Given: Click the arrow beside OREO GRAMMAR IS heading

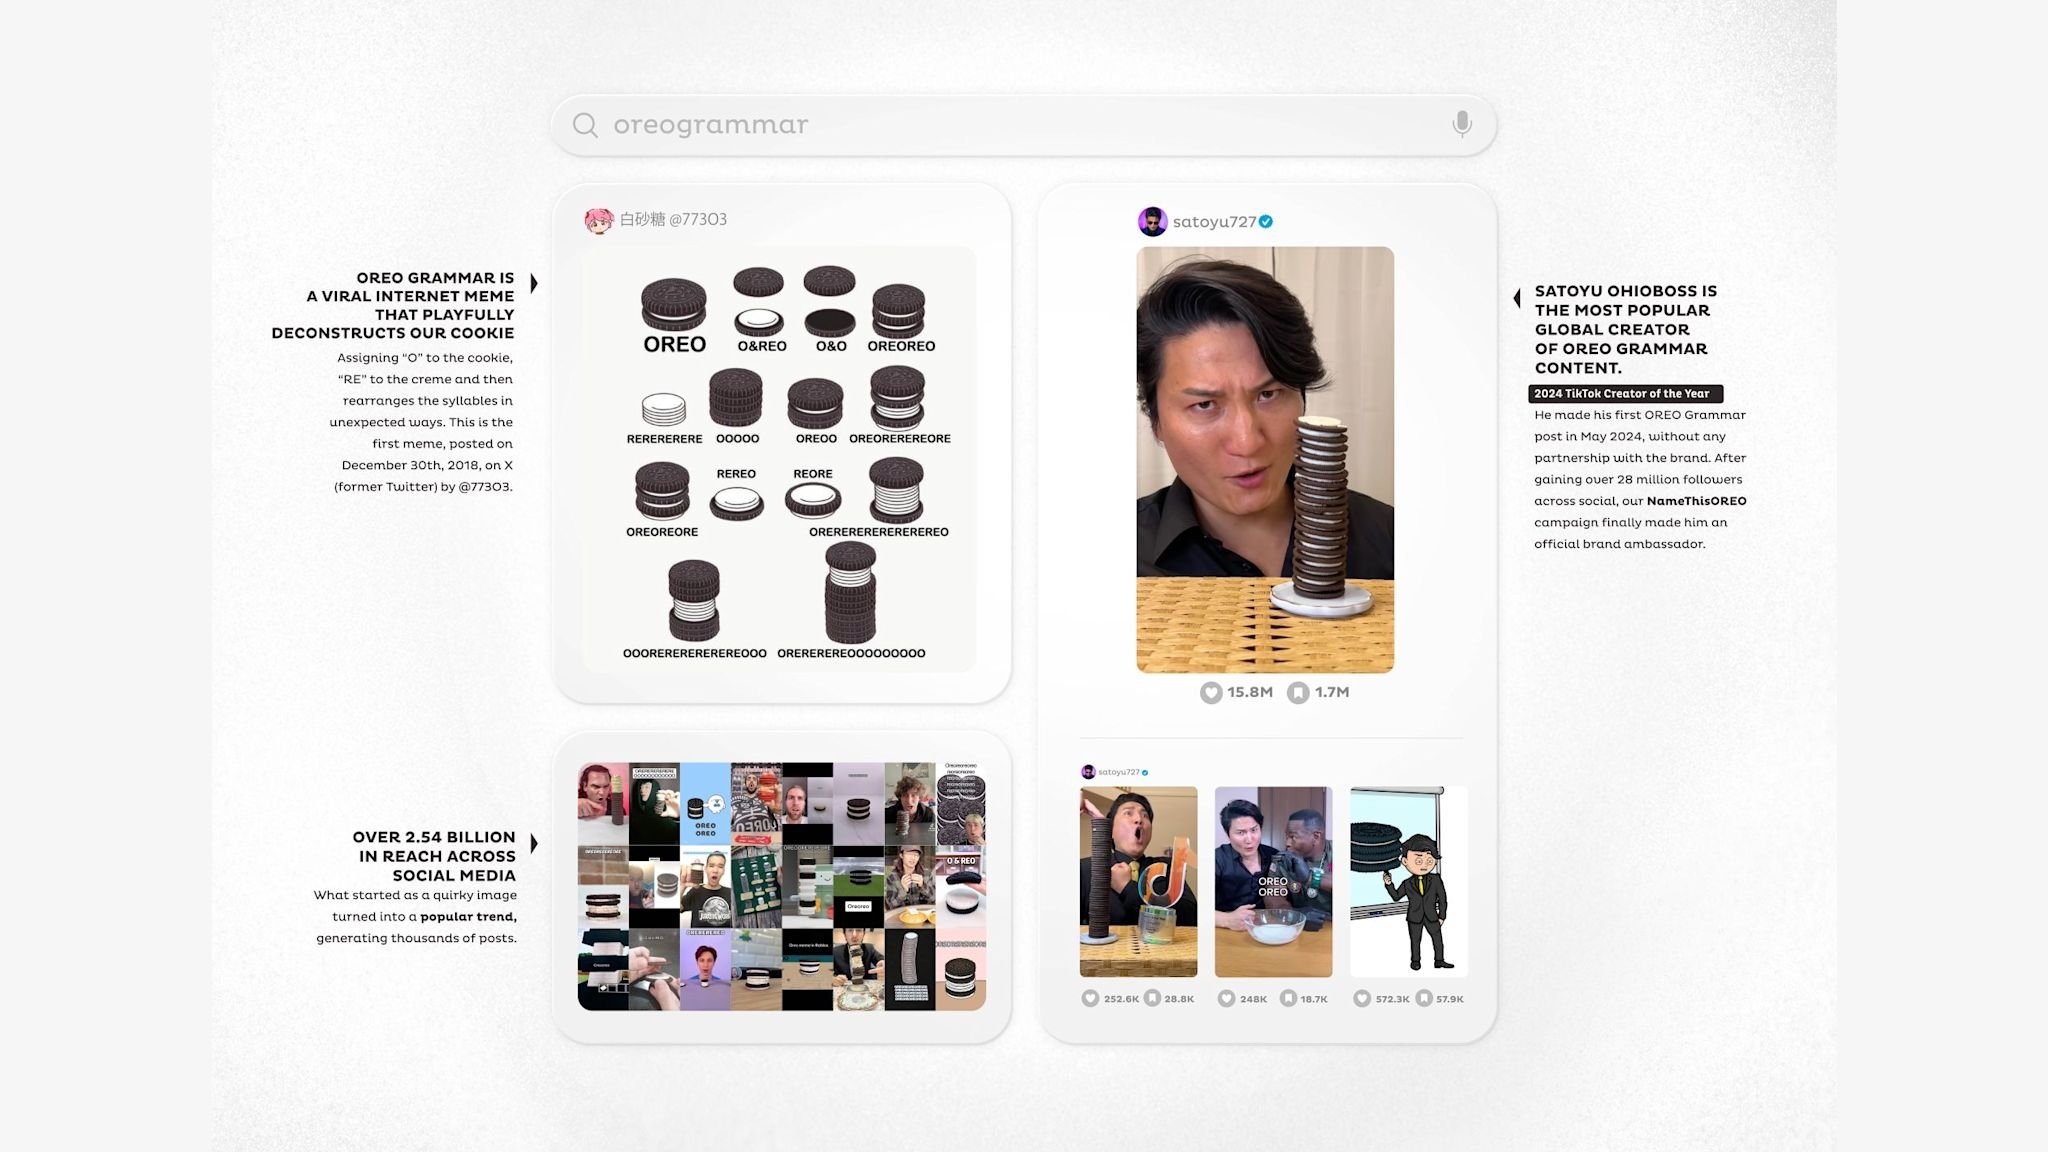Looking at the screenshot, I should coord(534,283).
